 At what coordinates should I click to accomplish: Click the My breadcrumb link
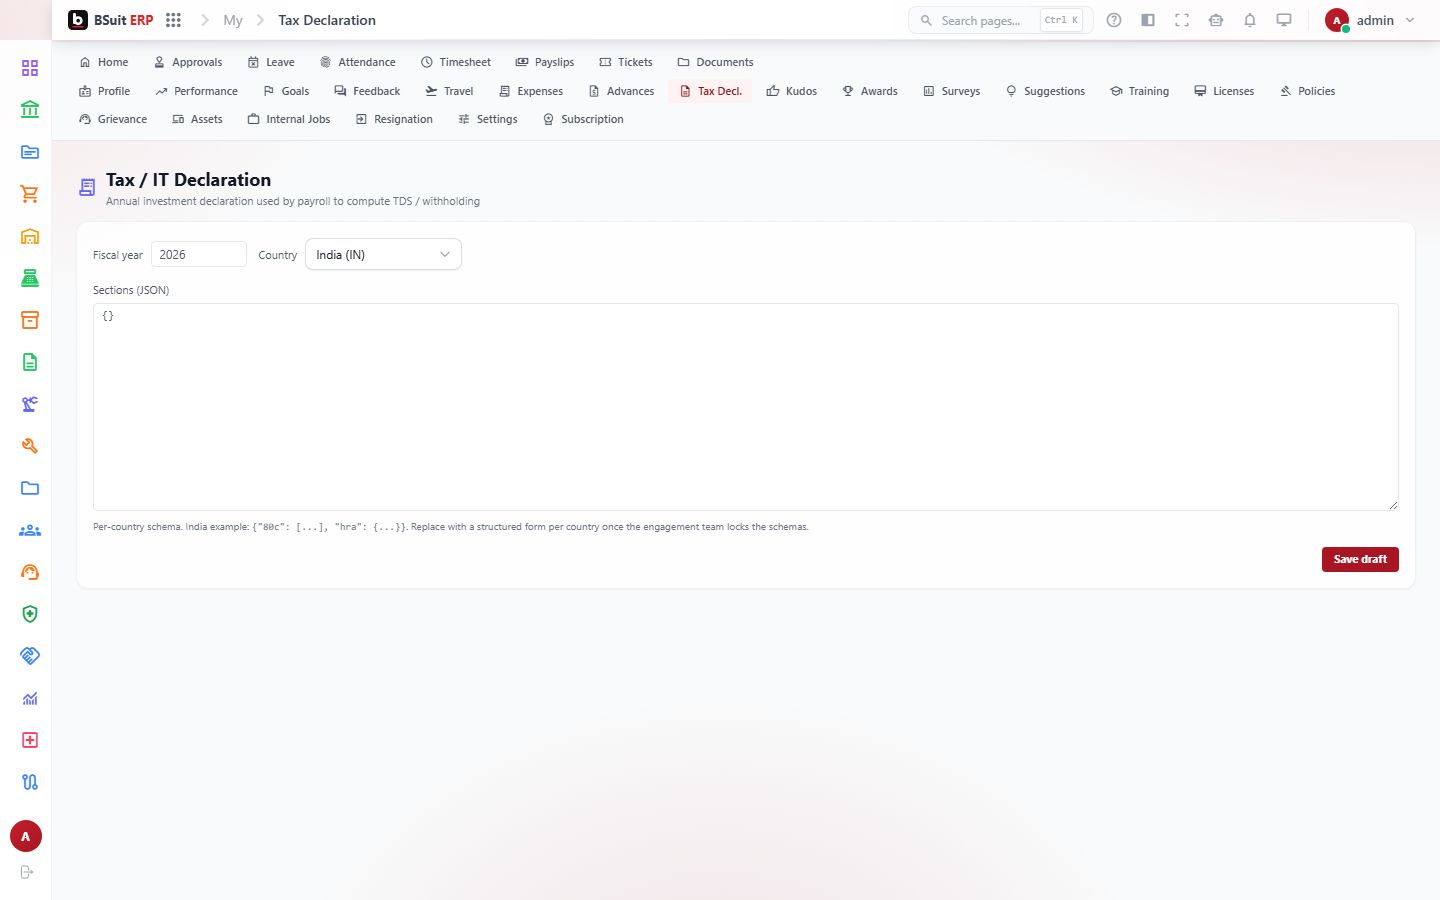click(x=233, y=20)
